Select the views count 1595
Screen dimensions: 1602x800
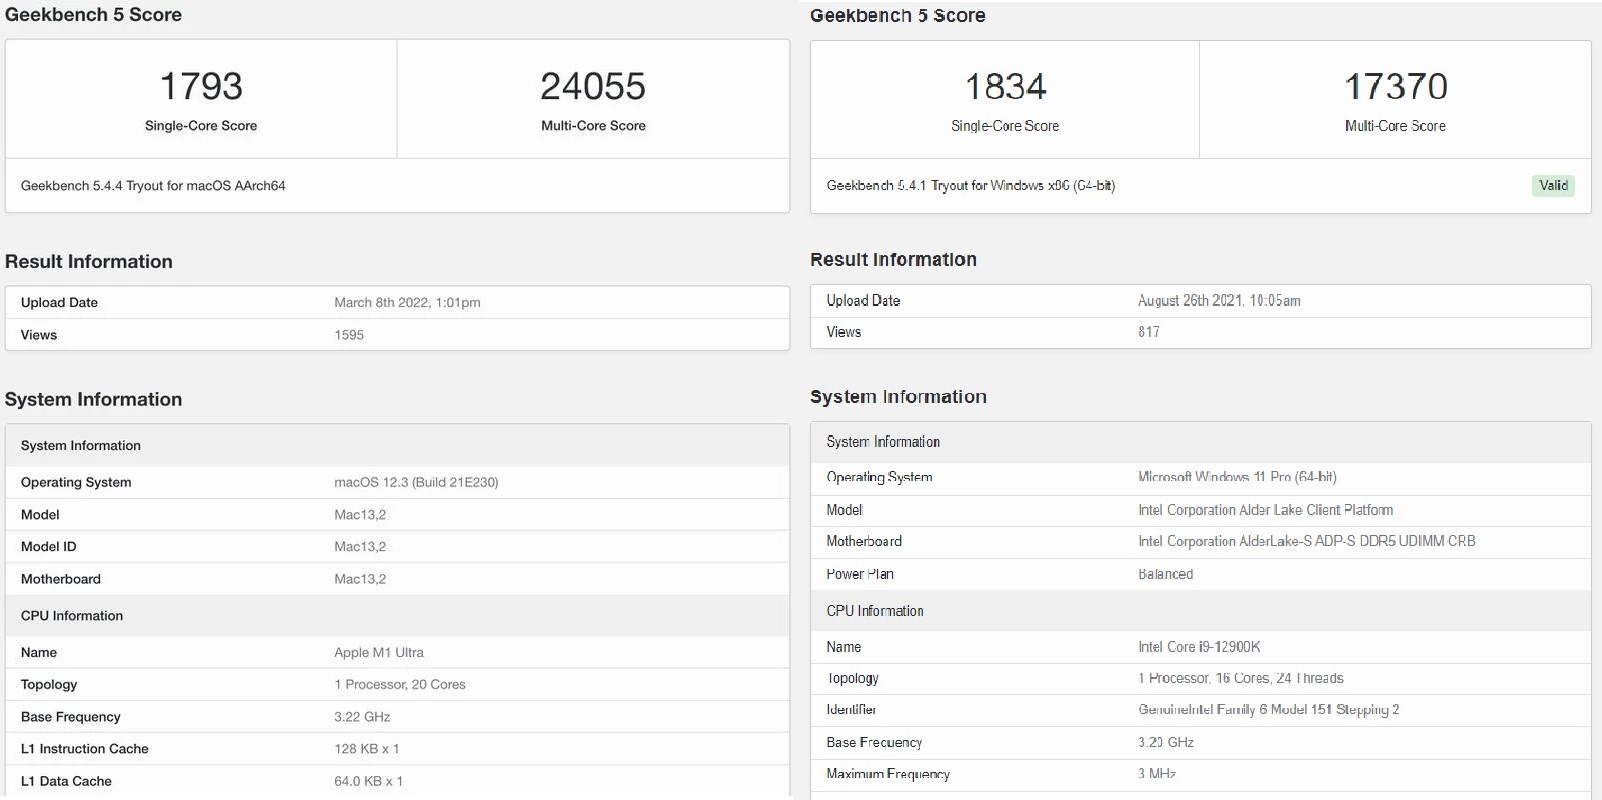[349, 335]
